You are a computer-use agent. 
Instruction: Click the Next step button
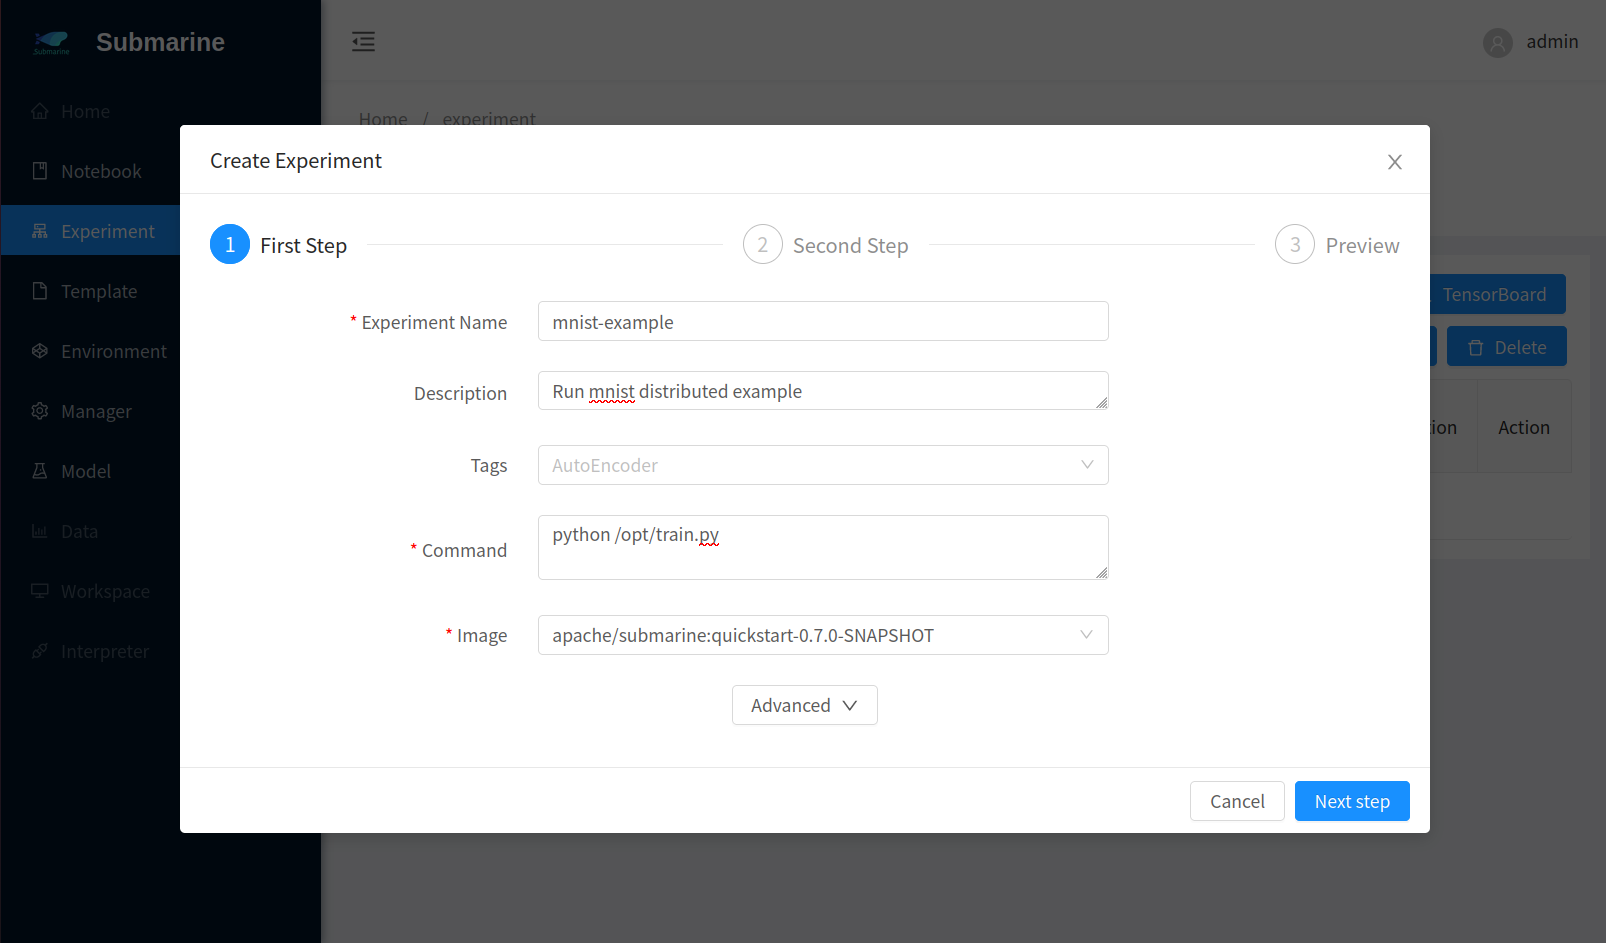[x=1351, y=801]
